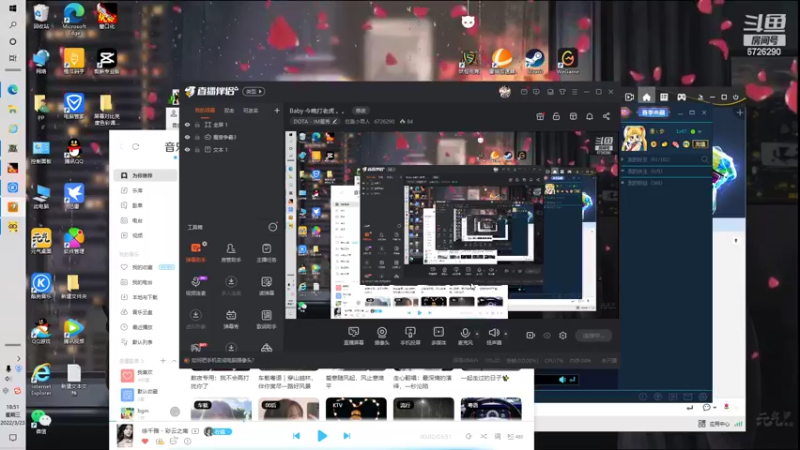Go to the previous track in the music player
Screen dimensions: 800x450
(x=296, y=436)
